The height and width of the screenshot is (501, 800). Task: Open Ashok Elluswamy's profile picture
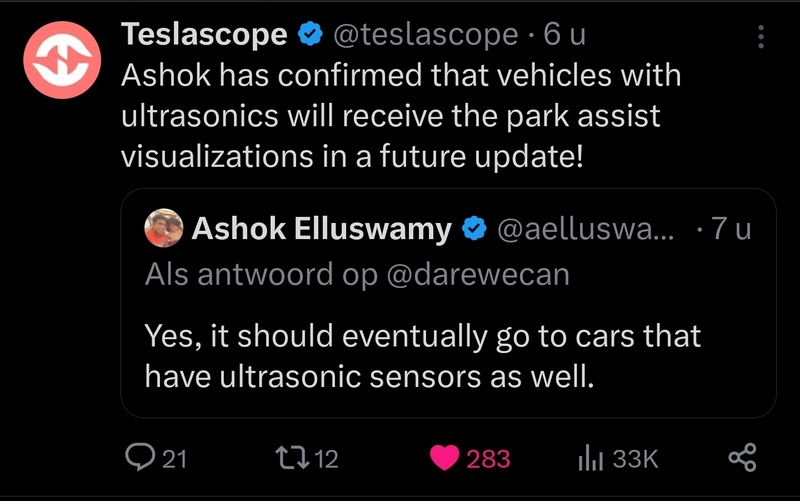click(164, 228)
